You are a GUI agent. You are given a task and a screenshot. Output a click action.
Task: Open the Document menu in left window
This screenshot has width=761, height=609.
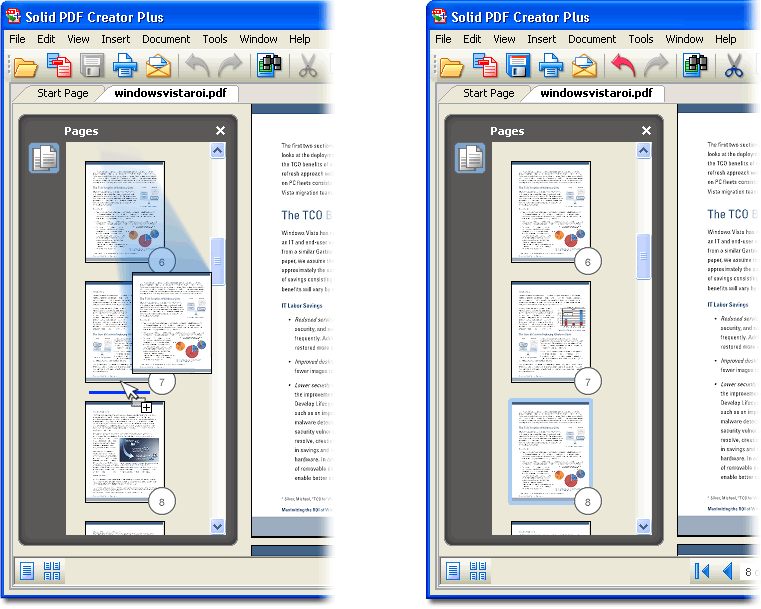point(166,39)
